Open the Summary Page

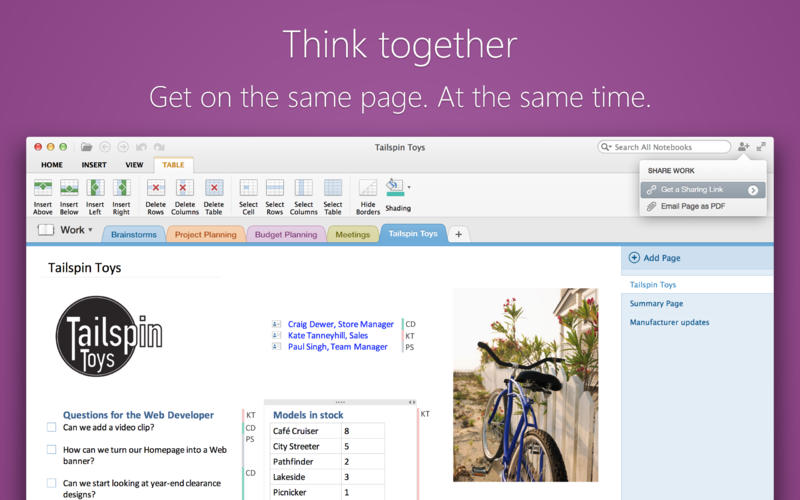656,304
